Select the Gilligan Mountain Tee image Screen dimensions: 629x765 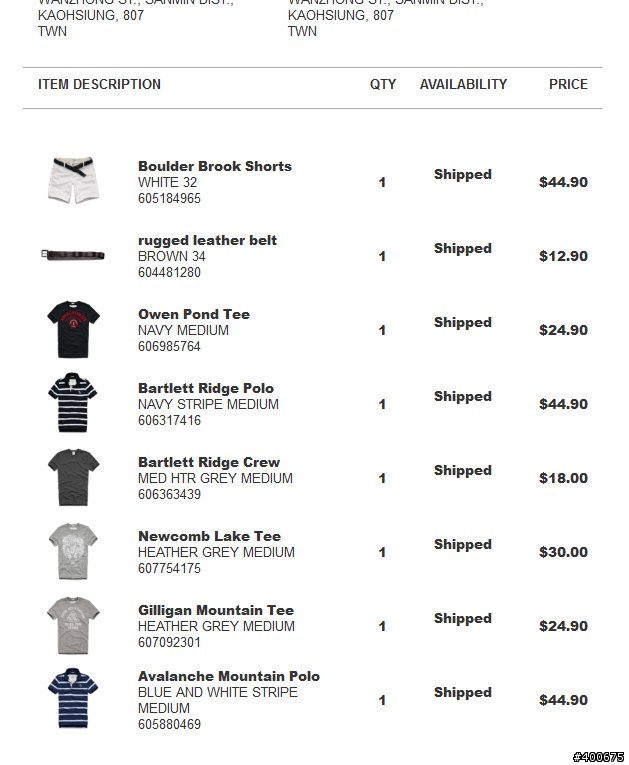coord(73,625)
